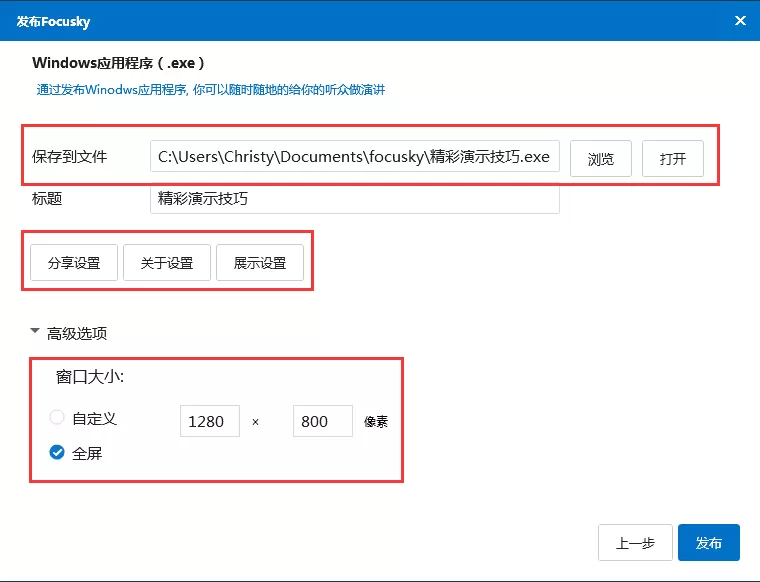The image size is (760, 582).
Task: Click the Windows应用程序 (.exe) heading
Action: [x=118, y=63]
